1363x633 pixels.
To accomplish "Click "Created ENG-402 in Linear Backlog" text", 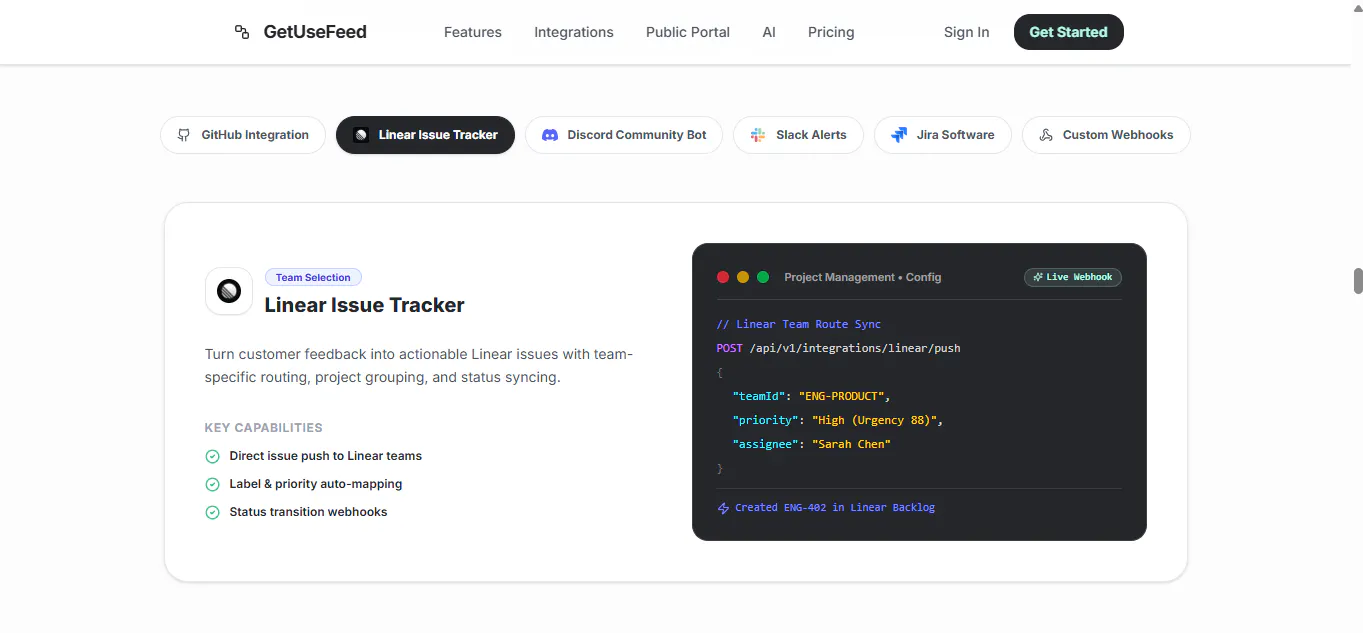I will (835, 508).
